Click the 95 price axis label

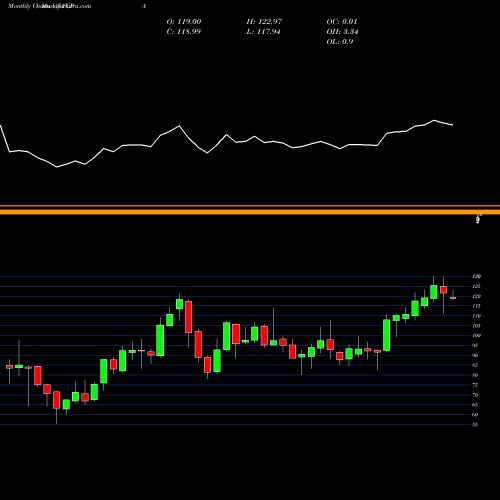point(475,345)
